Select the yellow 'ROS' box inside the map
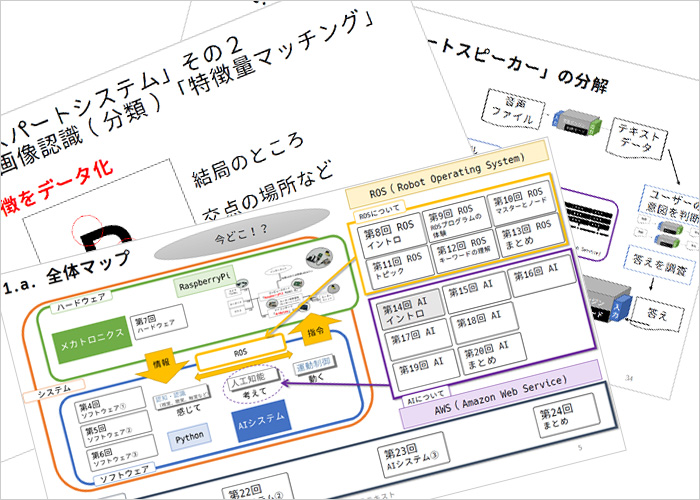The height and width of the screenshot is (500, 700). [x=241, y=352]
